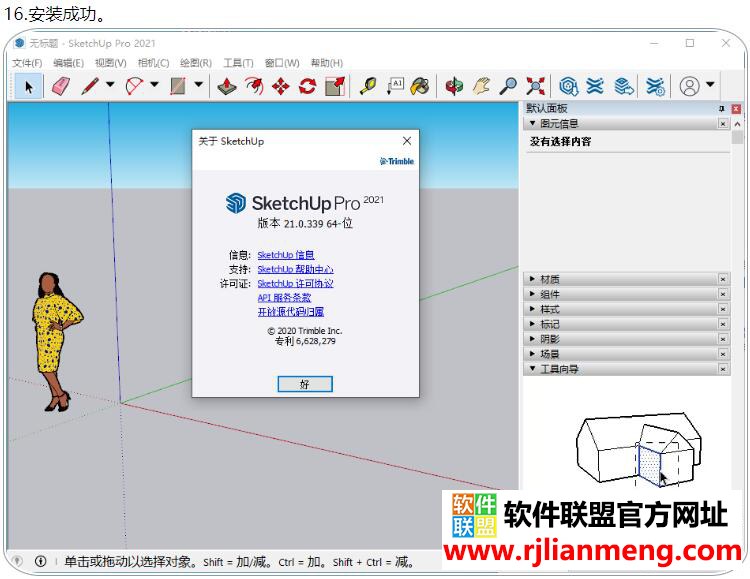Choose the Pan hand tool
This screenshot has height=579, width=750.
click(x=482, y=86)
